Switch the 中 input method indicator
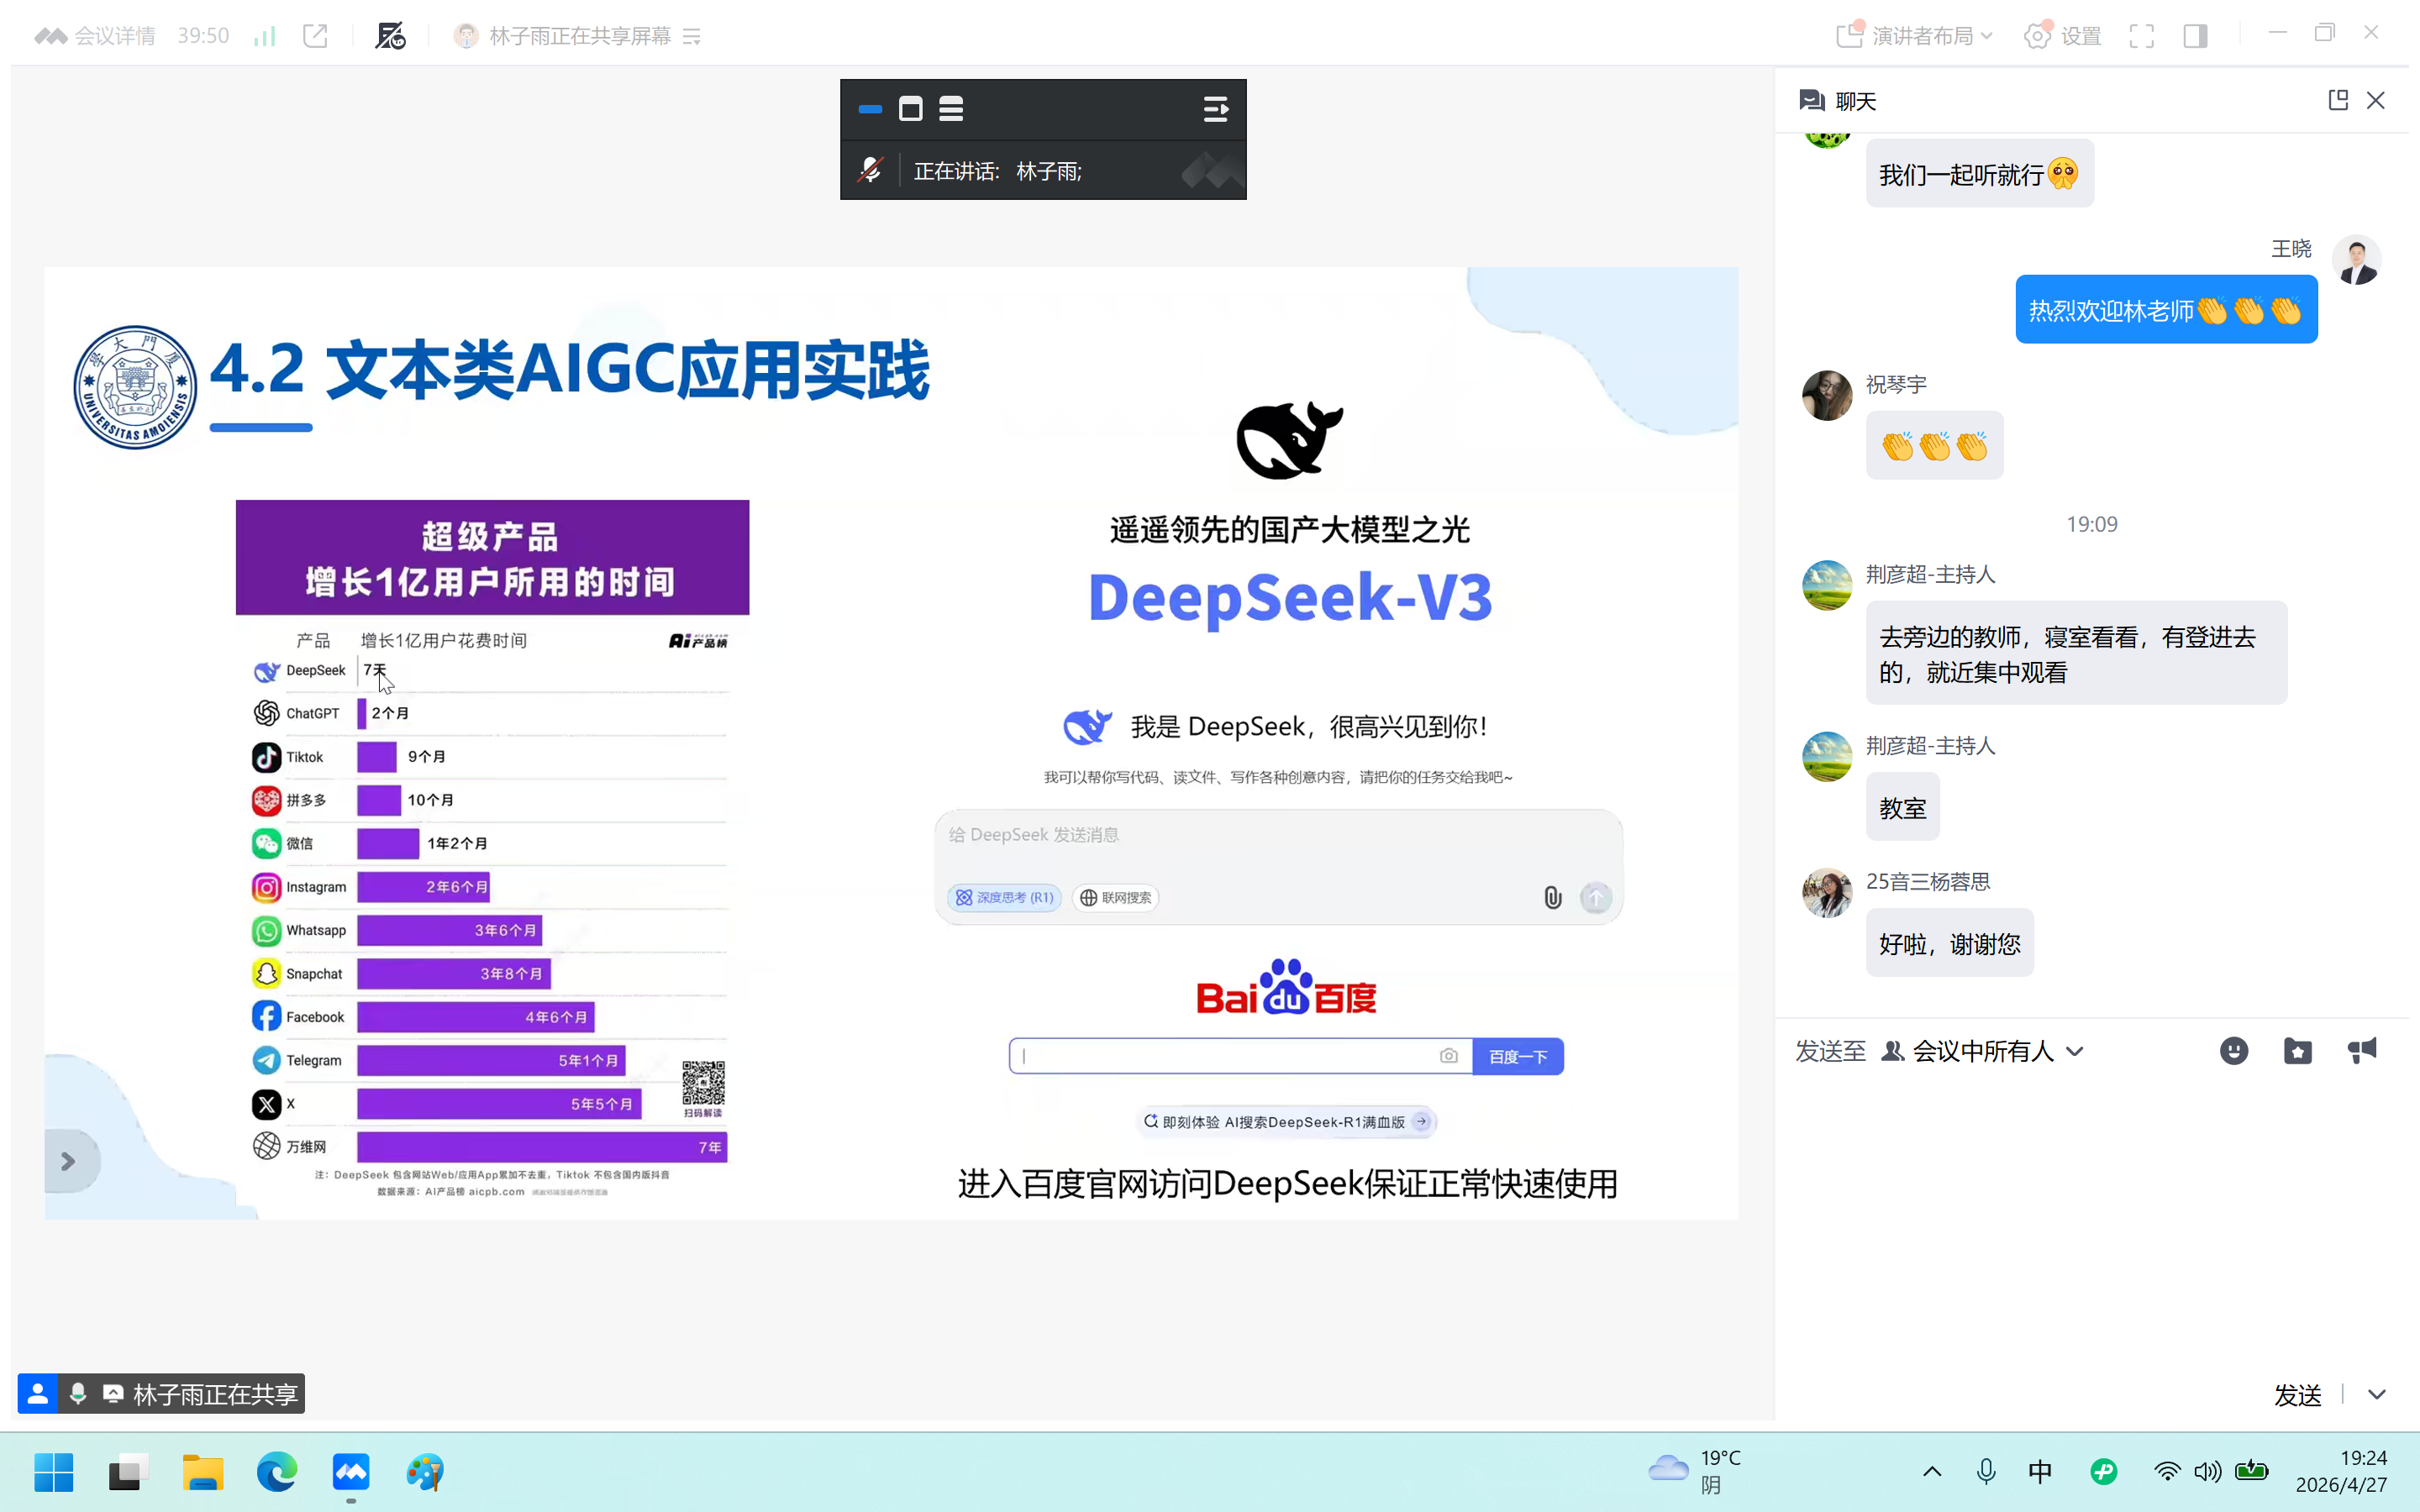The height and width of the screenshot is (1512, 2420). coord(2040,1471)
